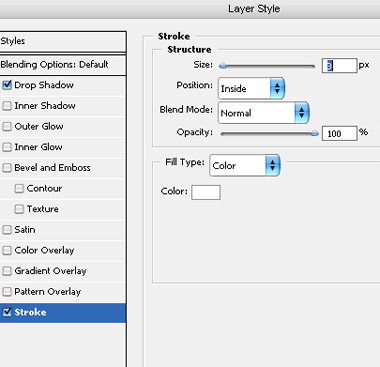Open the Color Overlay settings row
380x367 pixels.
[63, 250]
